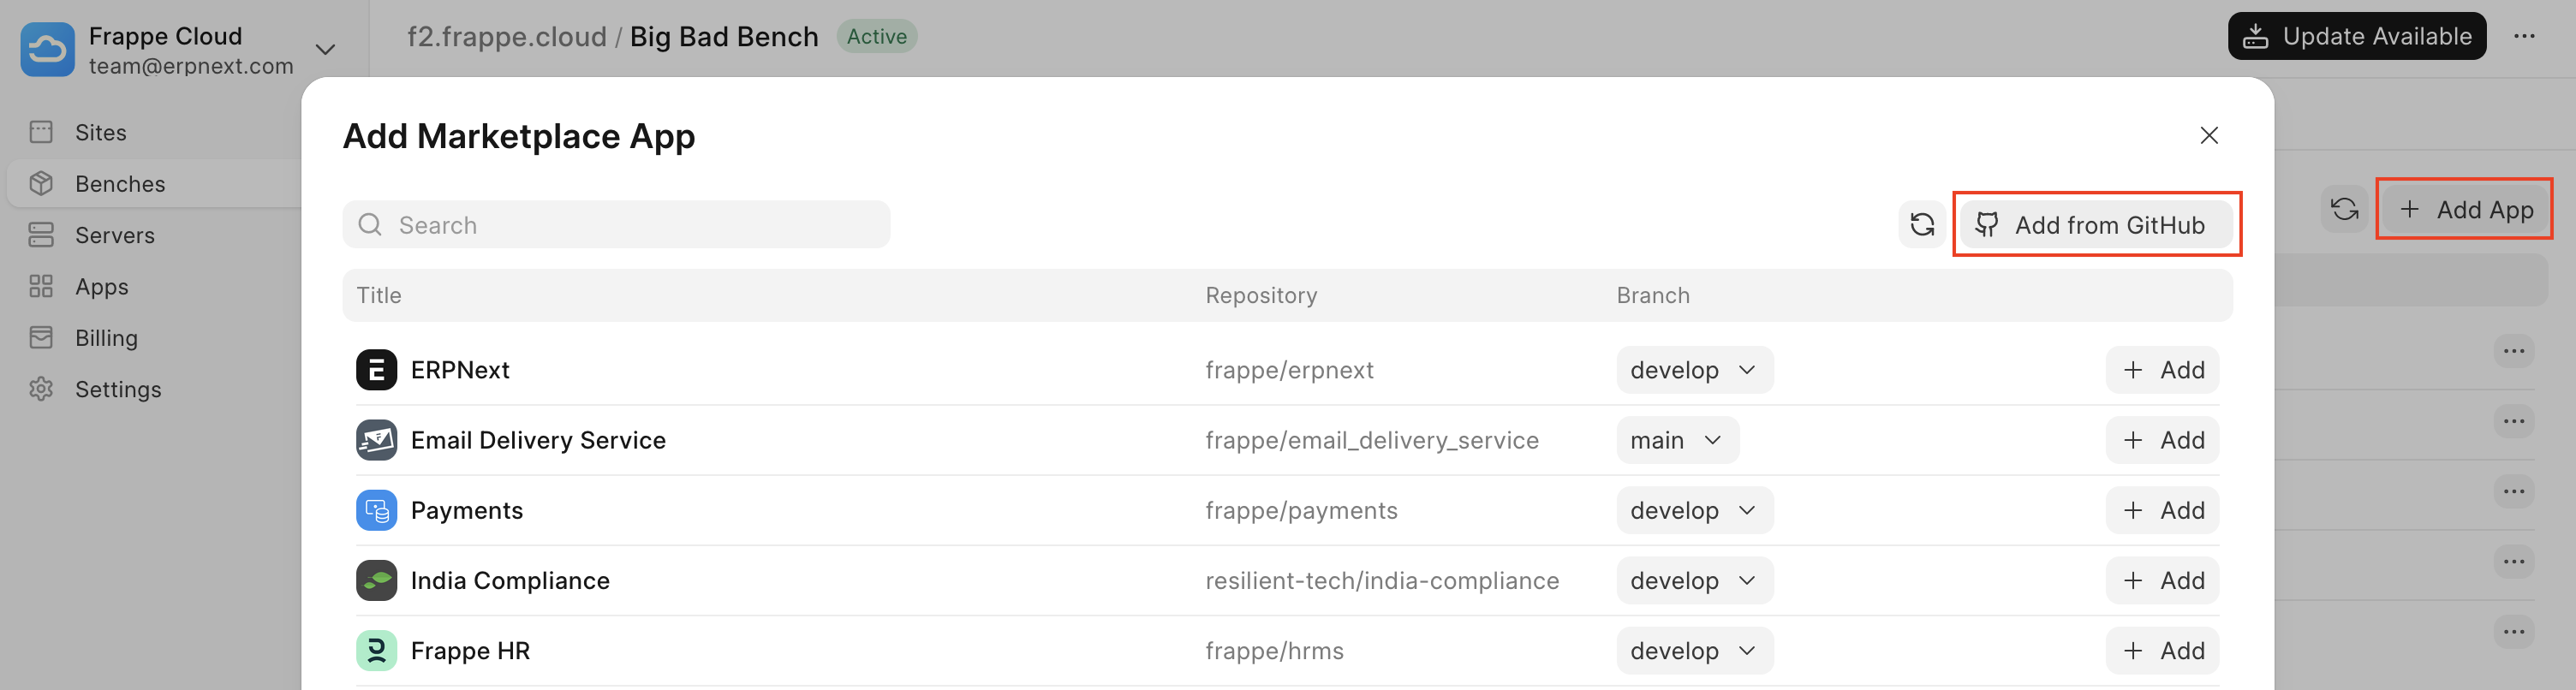
Task: Click the ERPNext app logo icon
Action: pos(376,370)
